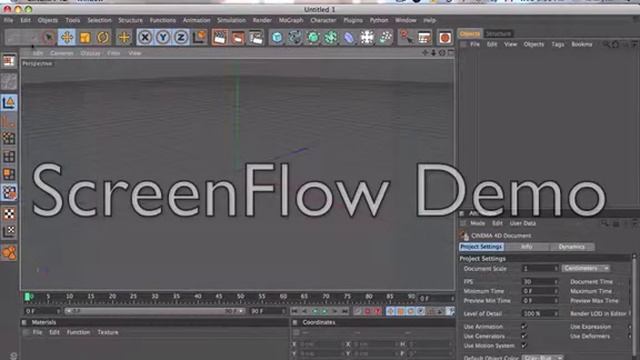Click the red record keyframe button

(367, 311)
